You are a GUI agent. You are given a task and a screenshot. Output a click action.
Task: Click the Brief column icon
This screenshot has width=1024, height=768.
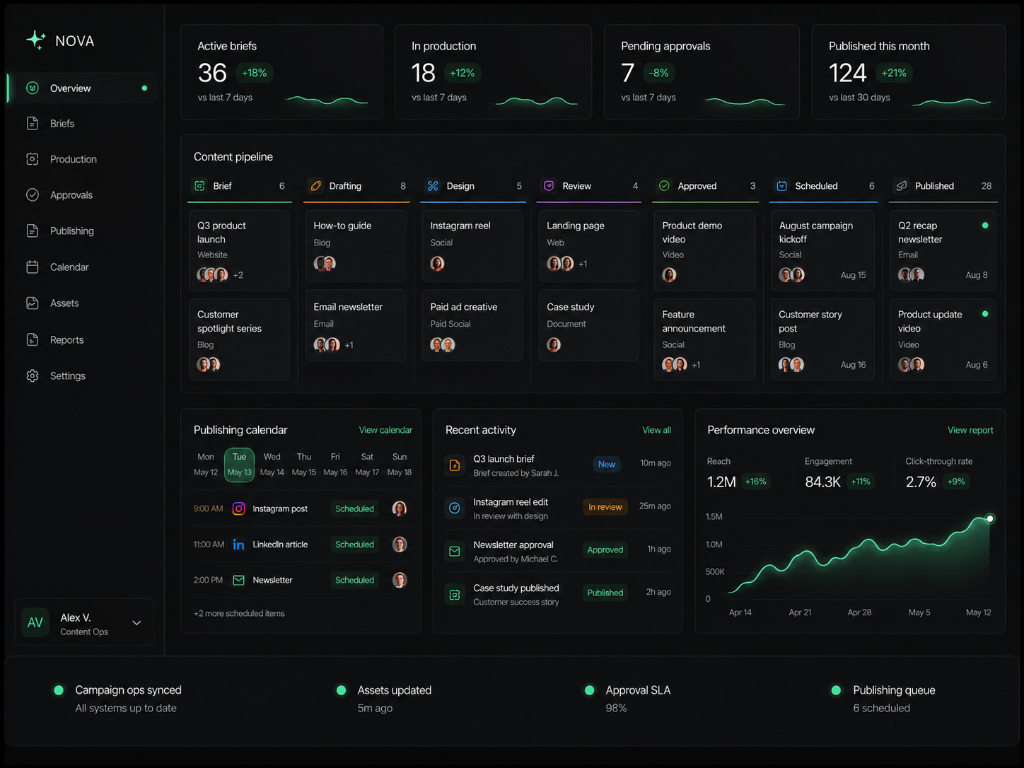click(200, 186)
